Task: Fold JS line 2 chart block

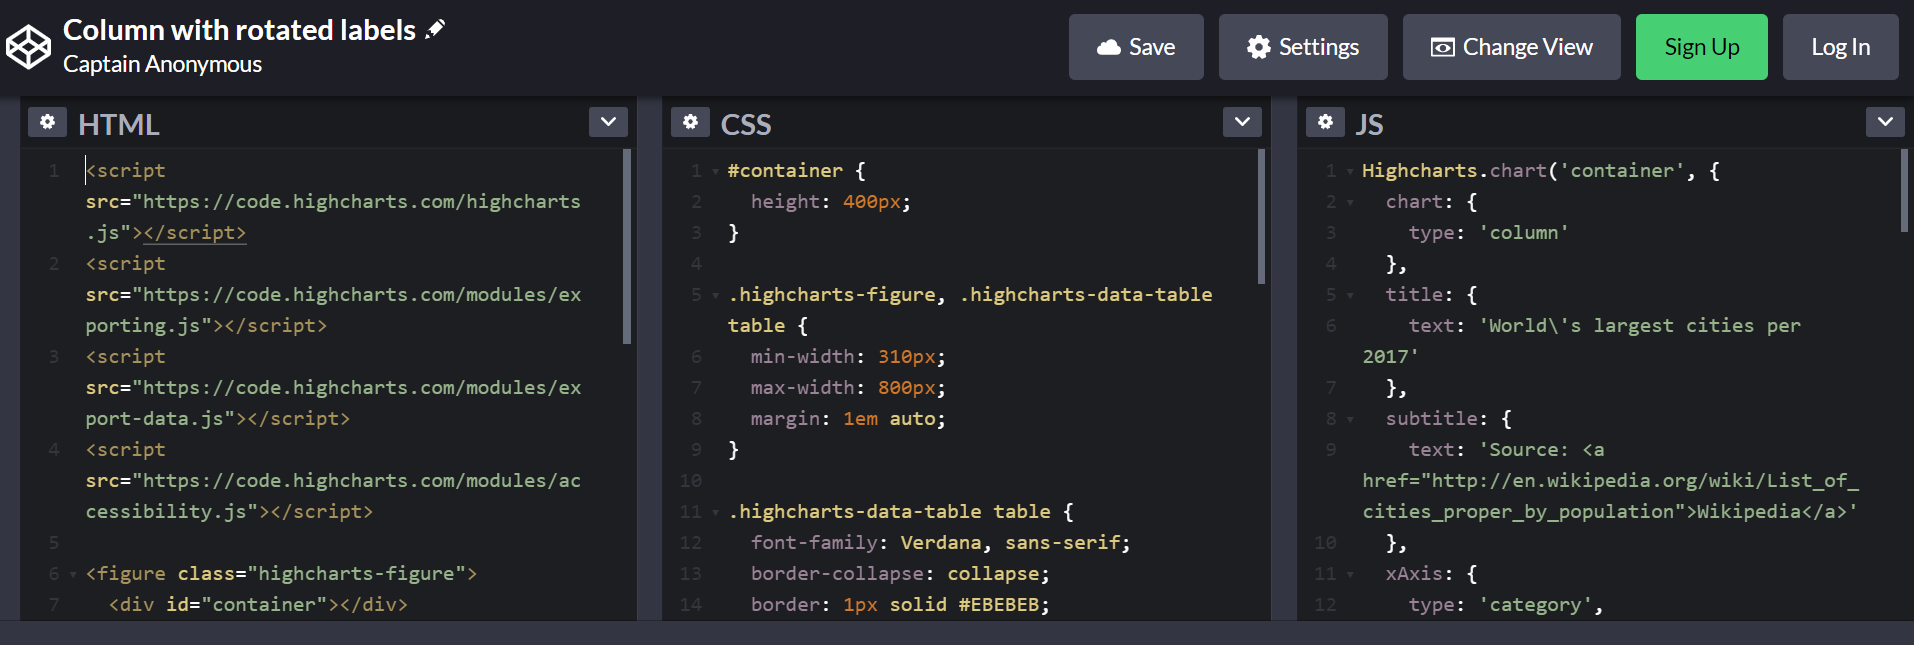Action: coord(1350,202)
